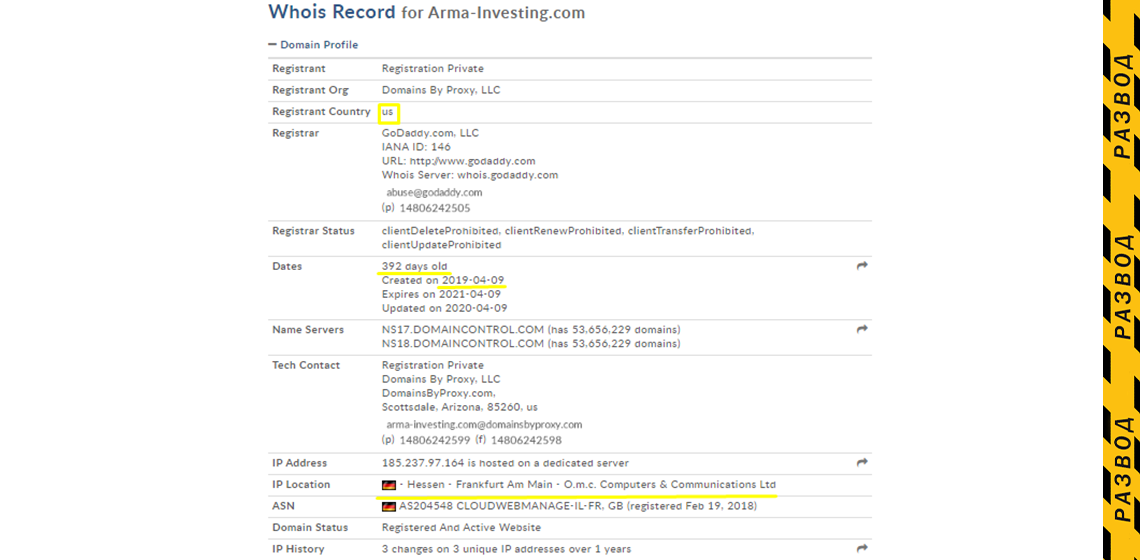Click the arrow icon in IP Address row

point(862,463)
